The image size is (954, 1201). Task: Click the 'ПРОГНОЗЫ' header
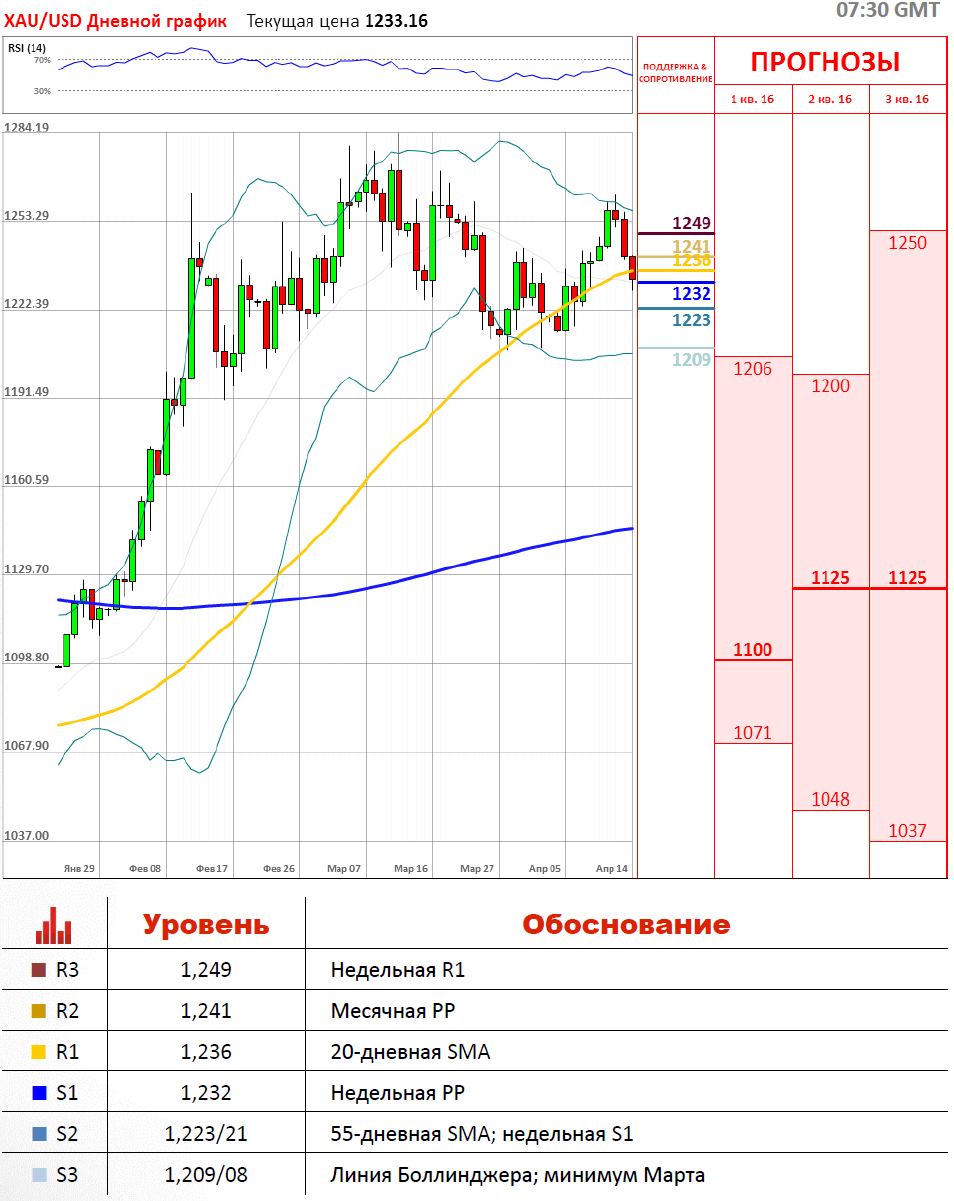(x=825, y=62)
